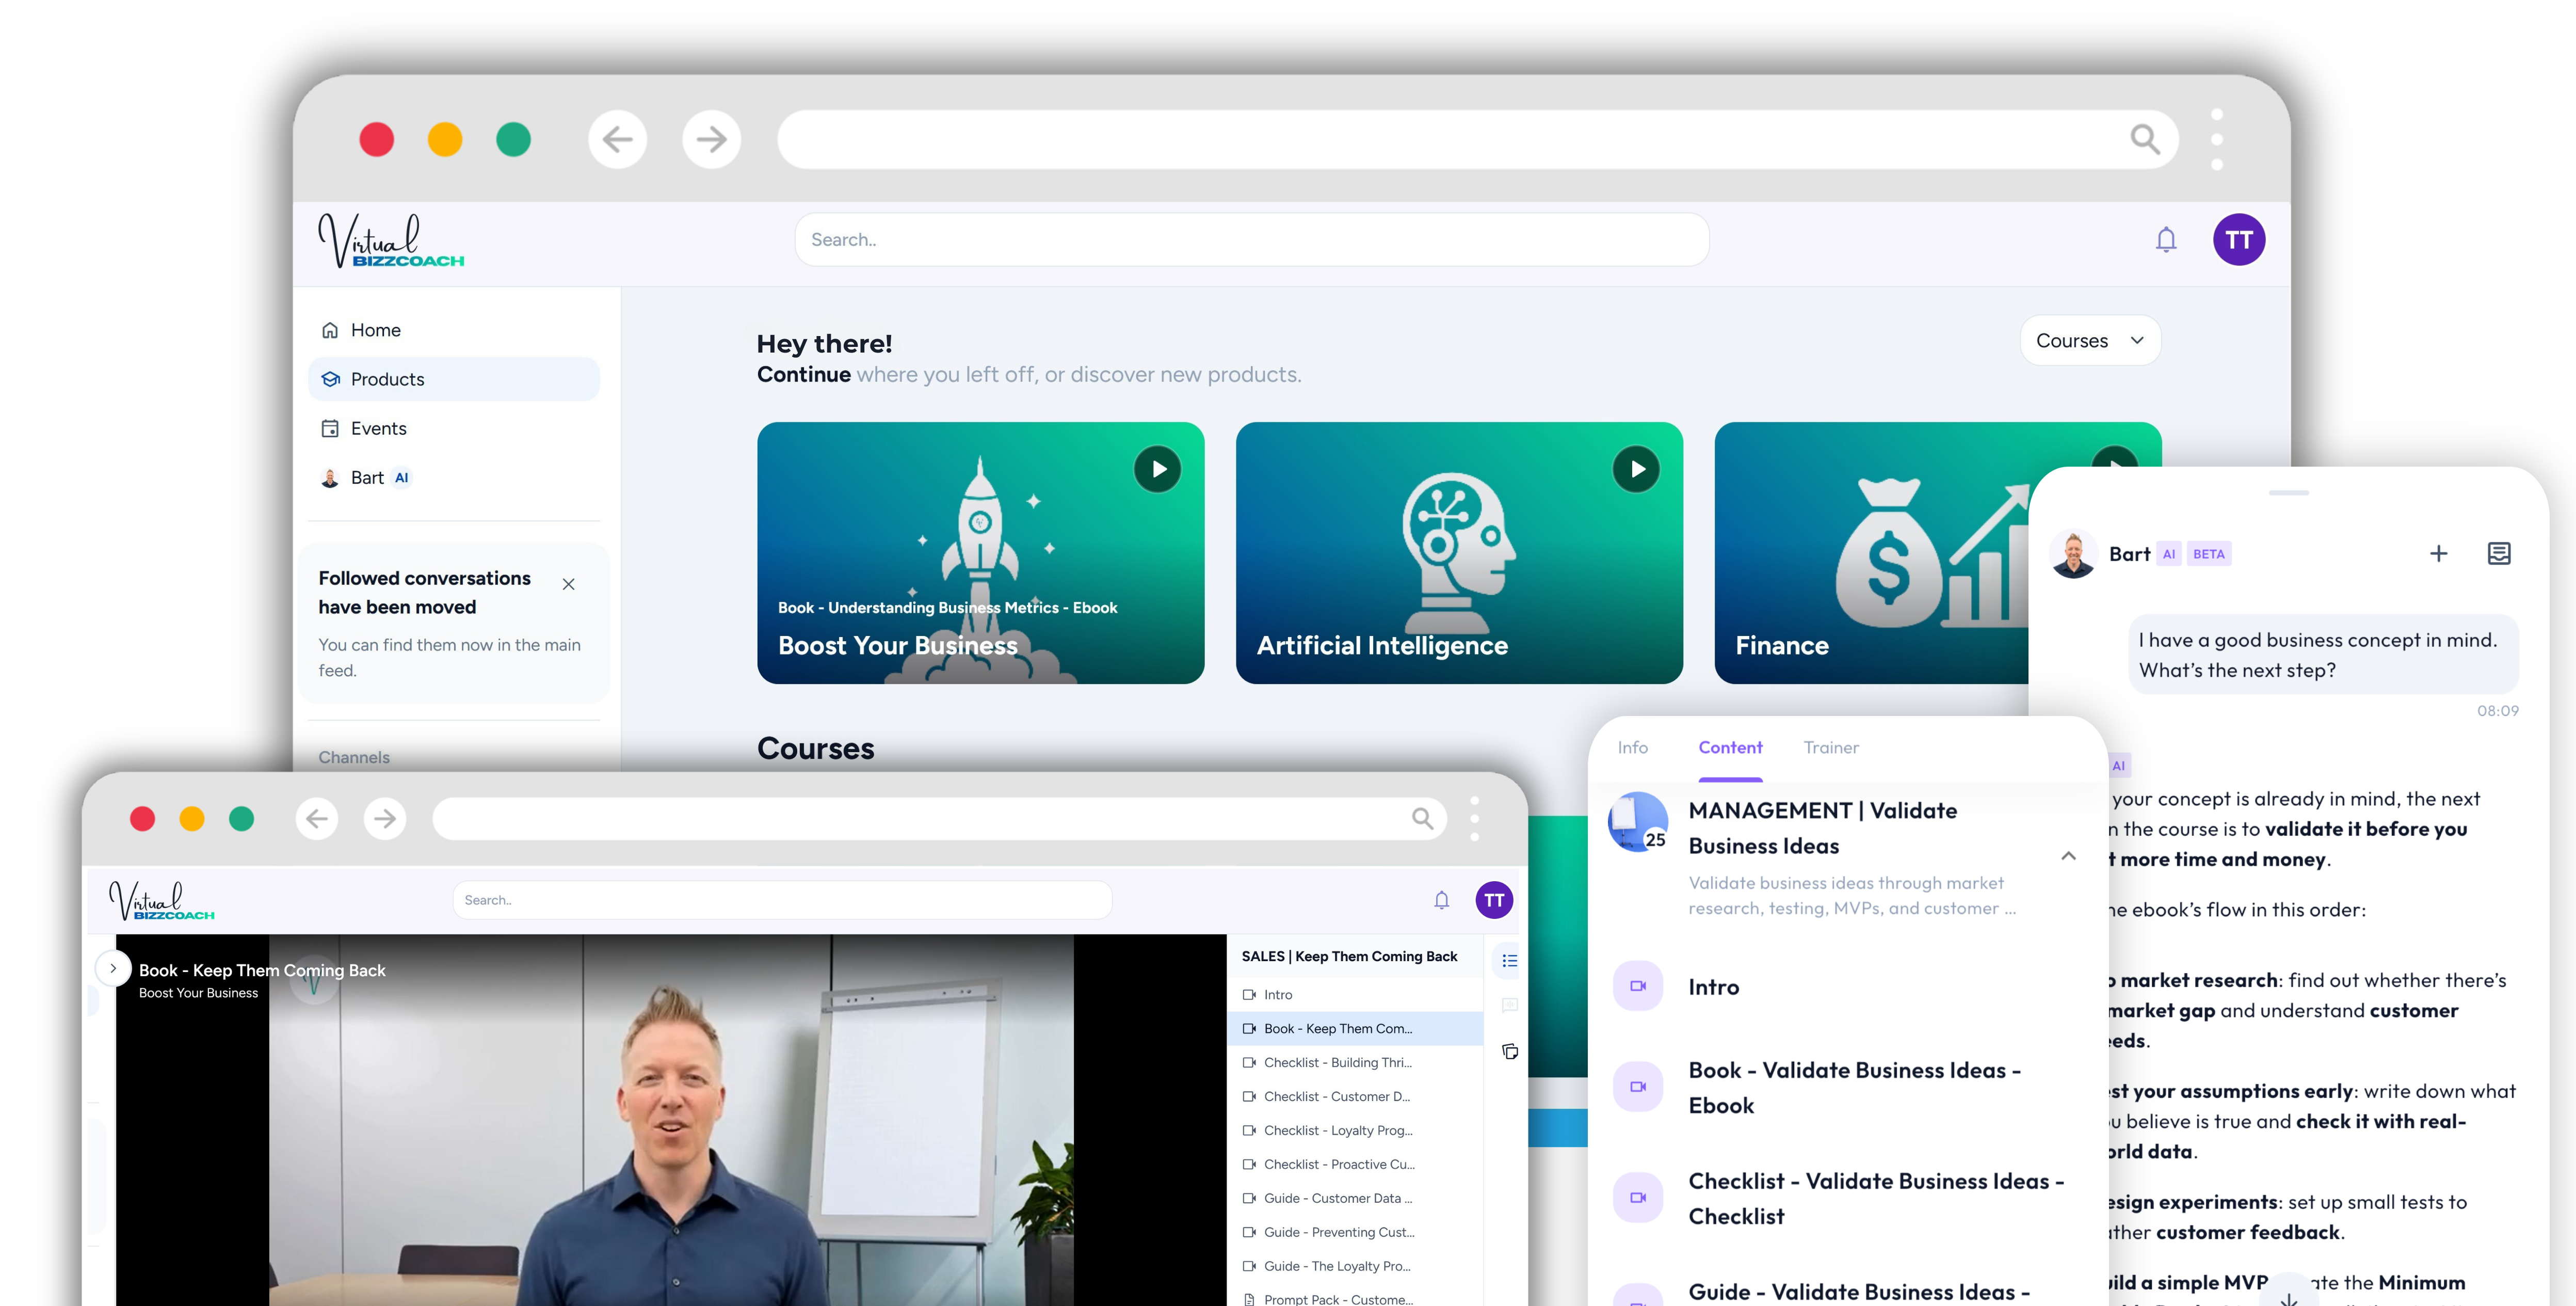
Task: Select the lesson list icon beside the playlist
Action: pos(1509,961)
